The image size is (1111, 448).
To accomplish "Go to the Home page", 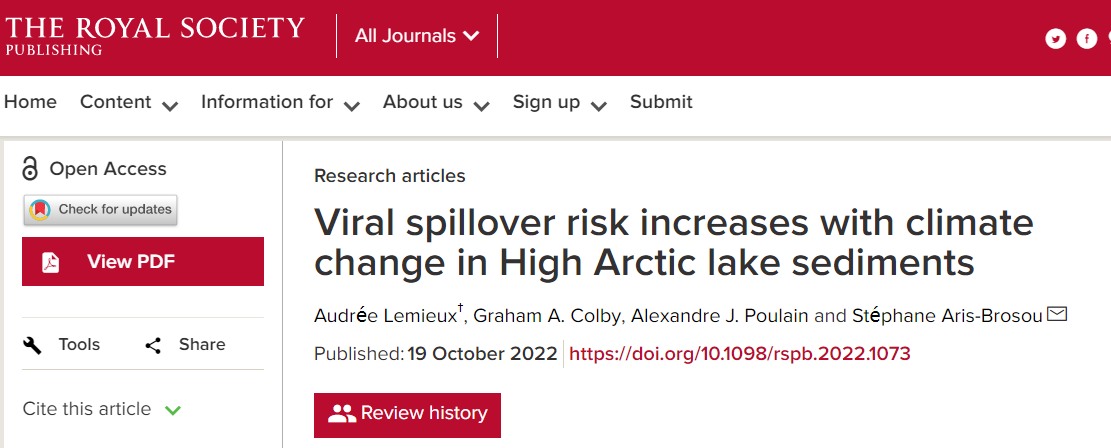I will [x=30, y=102].
